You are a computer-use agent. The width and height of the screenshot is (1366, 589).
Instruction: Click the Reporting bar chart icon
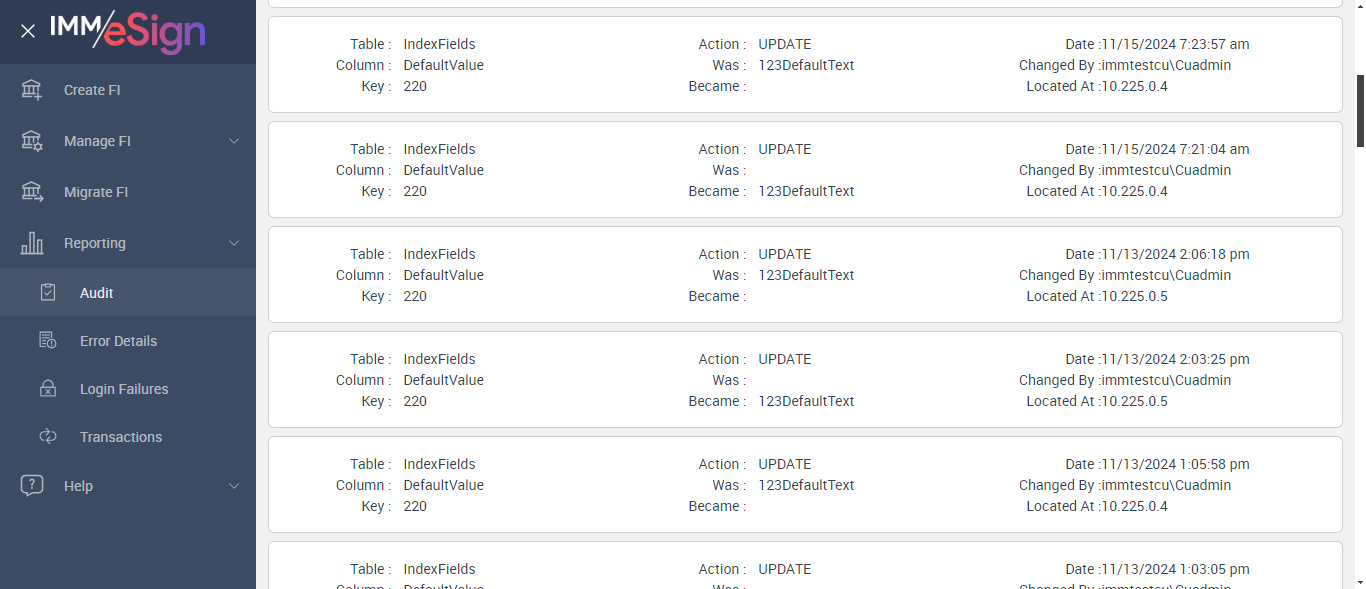(32, 243)
